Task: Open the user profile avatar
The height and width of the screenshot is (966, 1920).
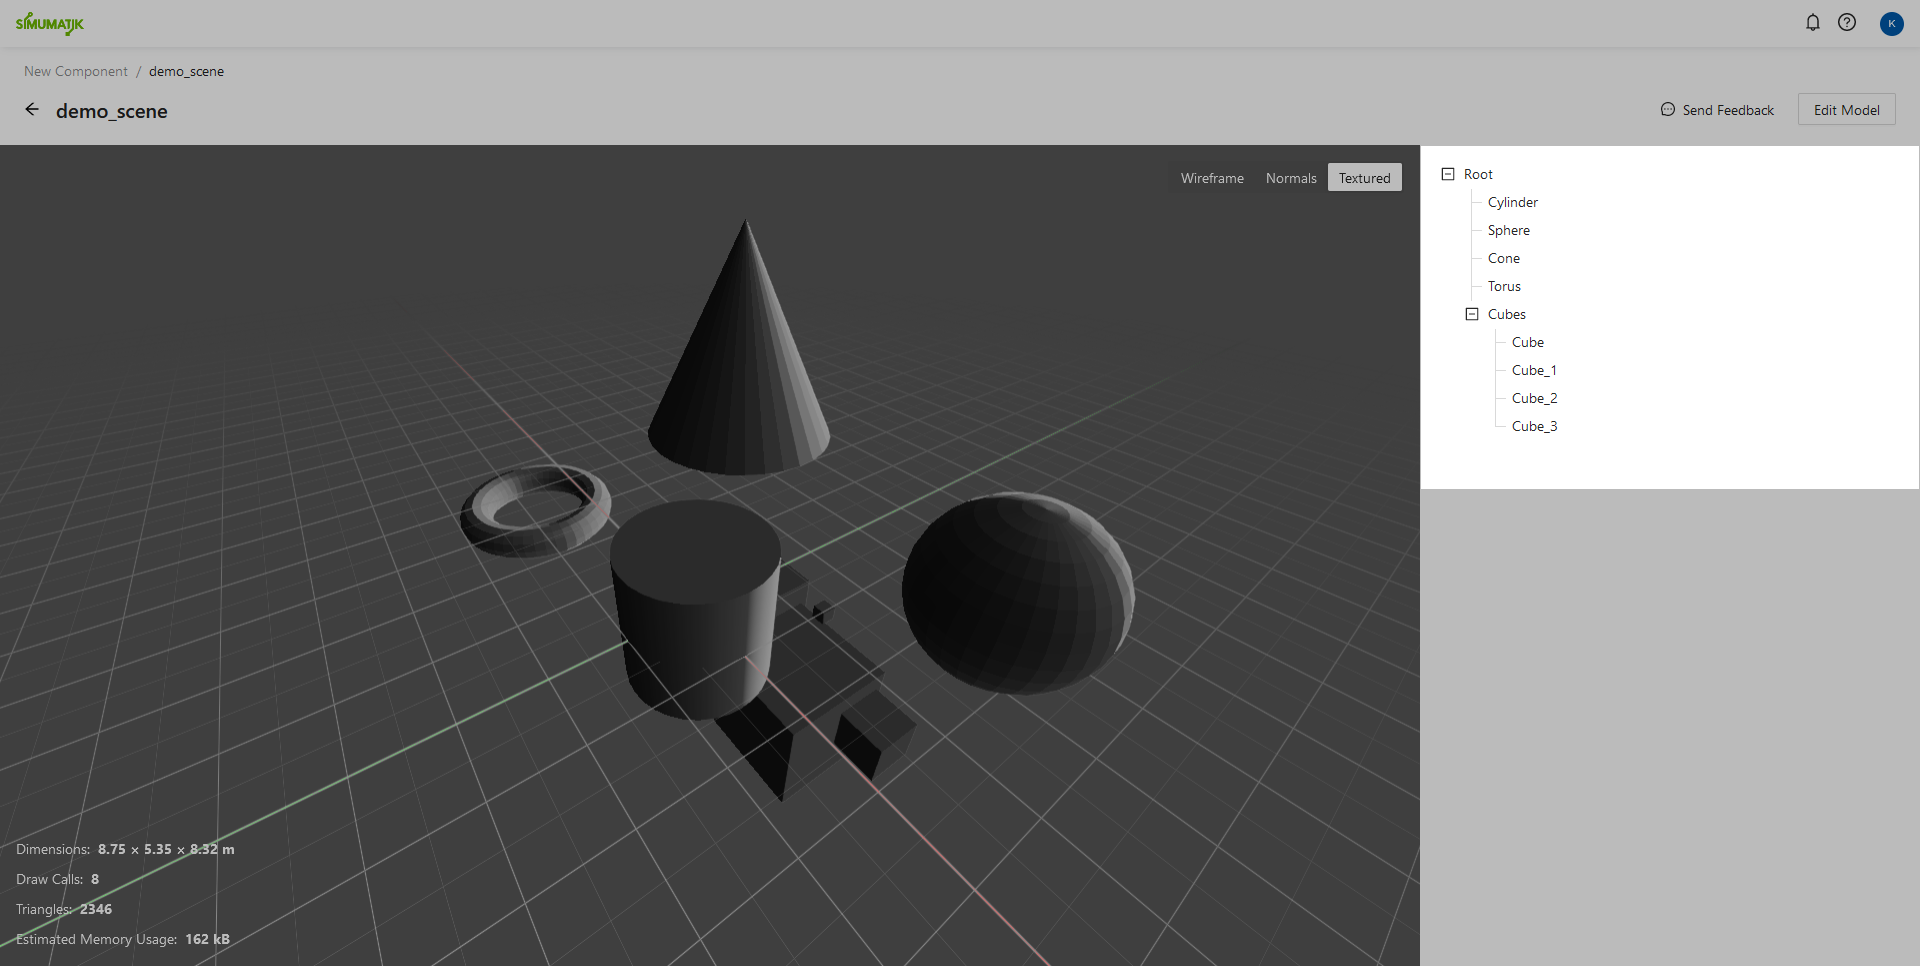Action: pos(1890,23)
